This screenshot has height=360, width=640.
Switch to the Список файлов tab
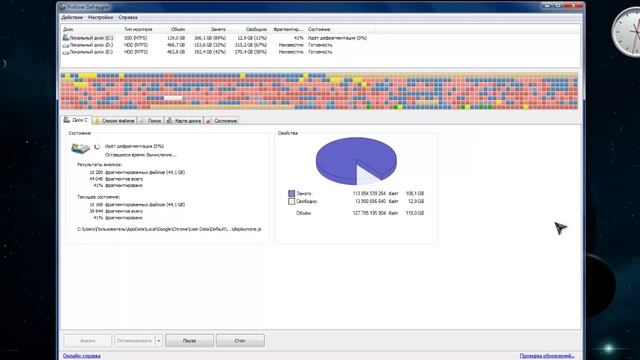click(114, 121)
